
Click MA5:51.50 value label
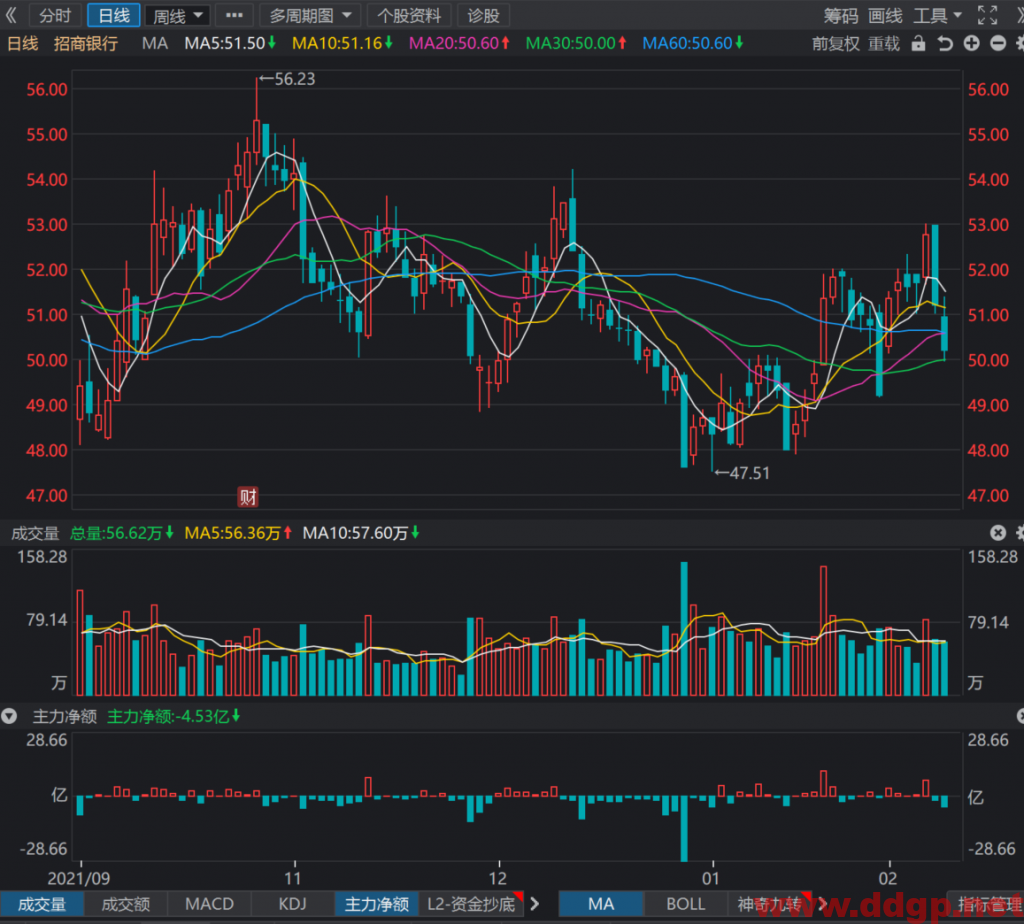pyautogui.click(x=230, y=44)
